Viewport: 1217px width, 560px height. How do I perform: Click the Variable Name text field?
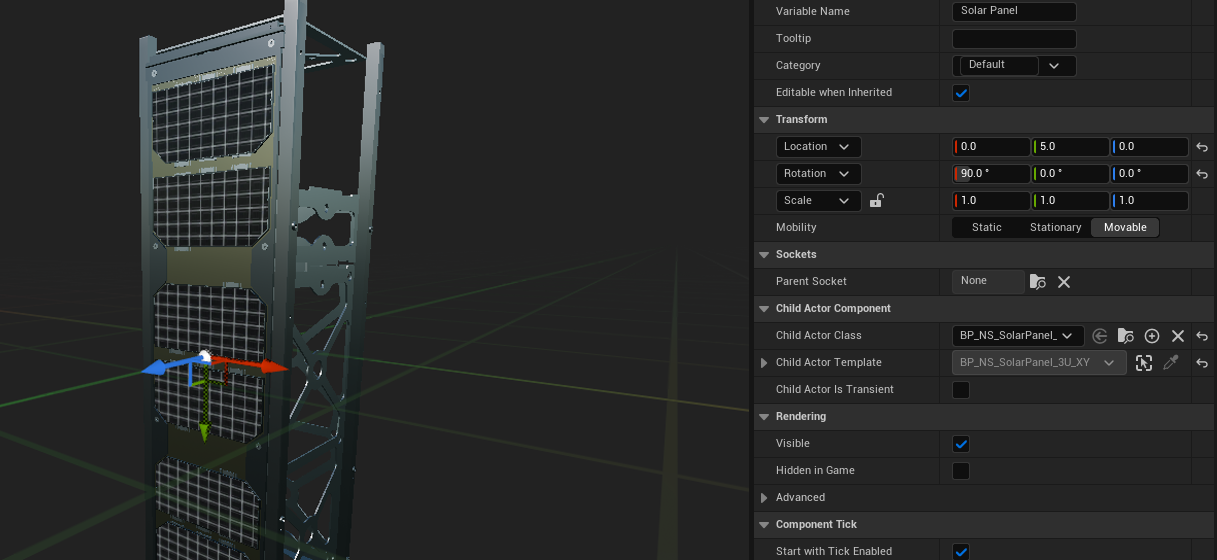[x=1014, y=12]
